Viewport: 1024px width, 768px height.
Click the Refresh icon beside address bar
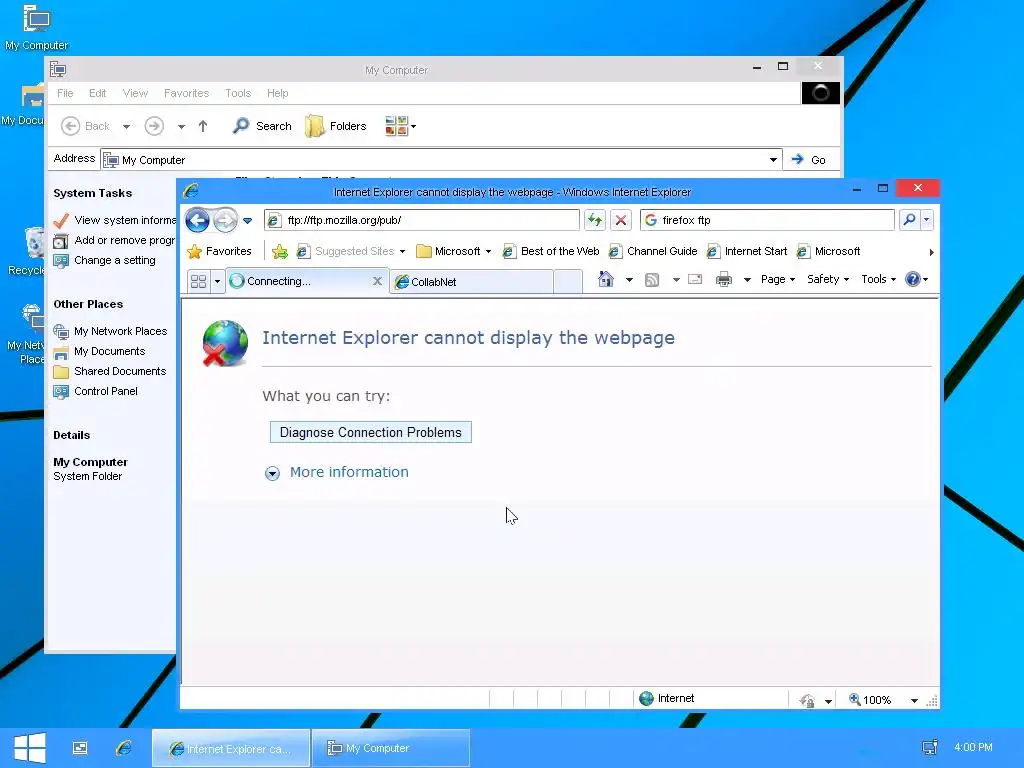[x=594, y=220]
